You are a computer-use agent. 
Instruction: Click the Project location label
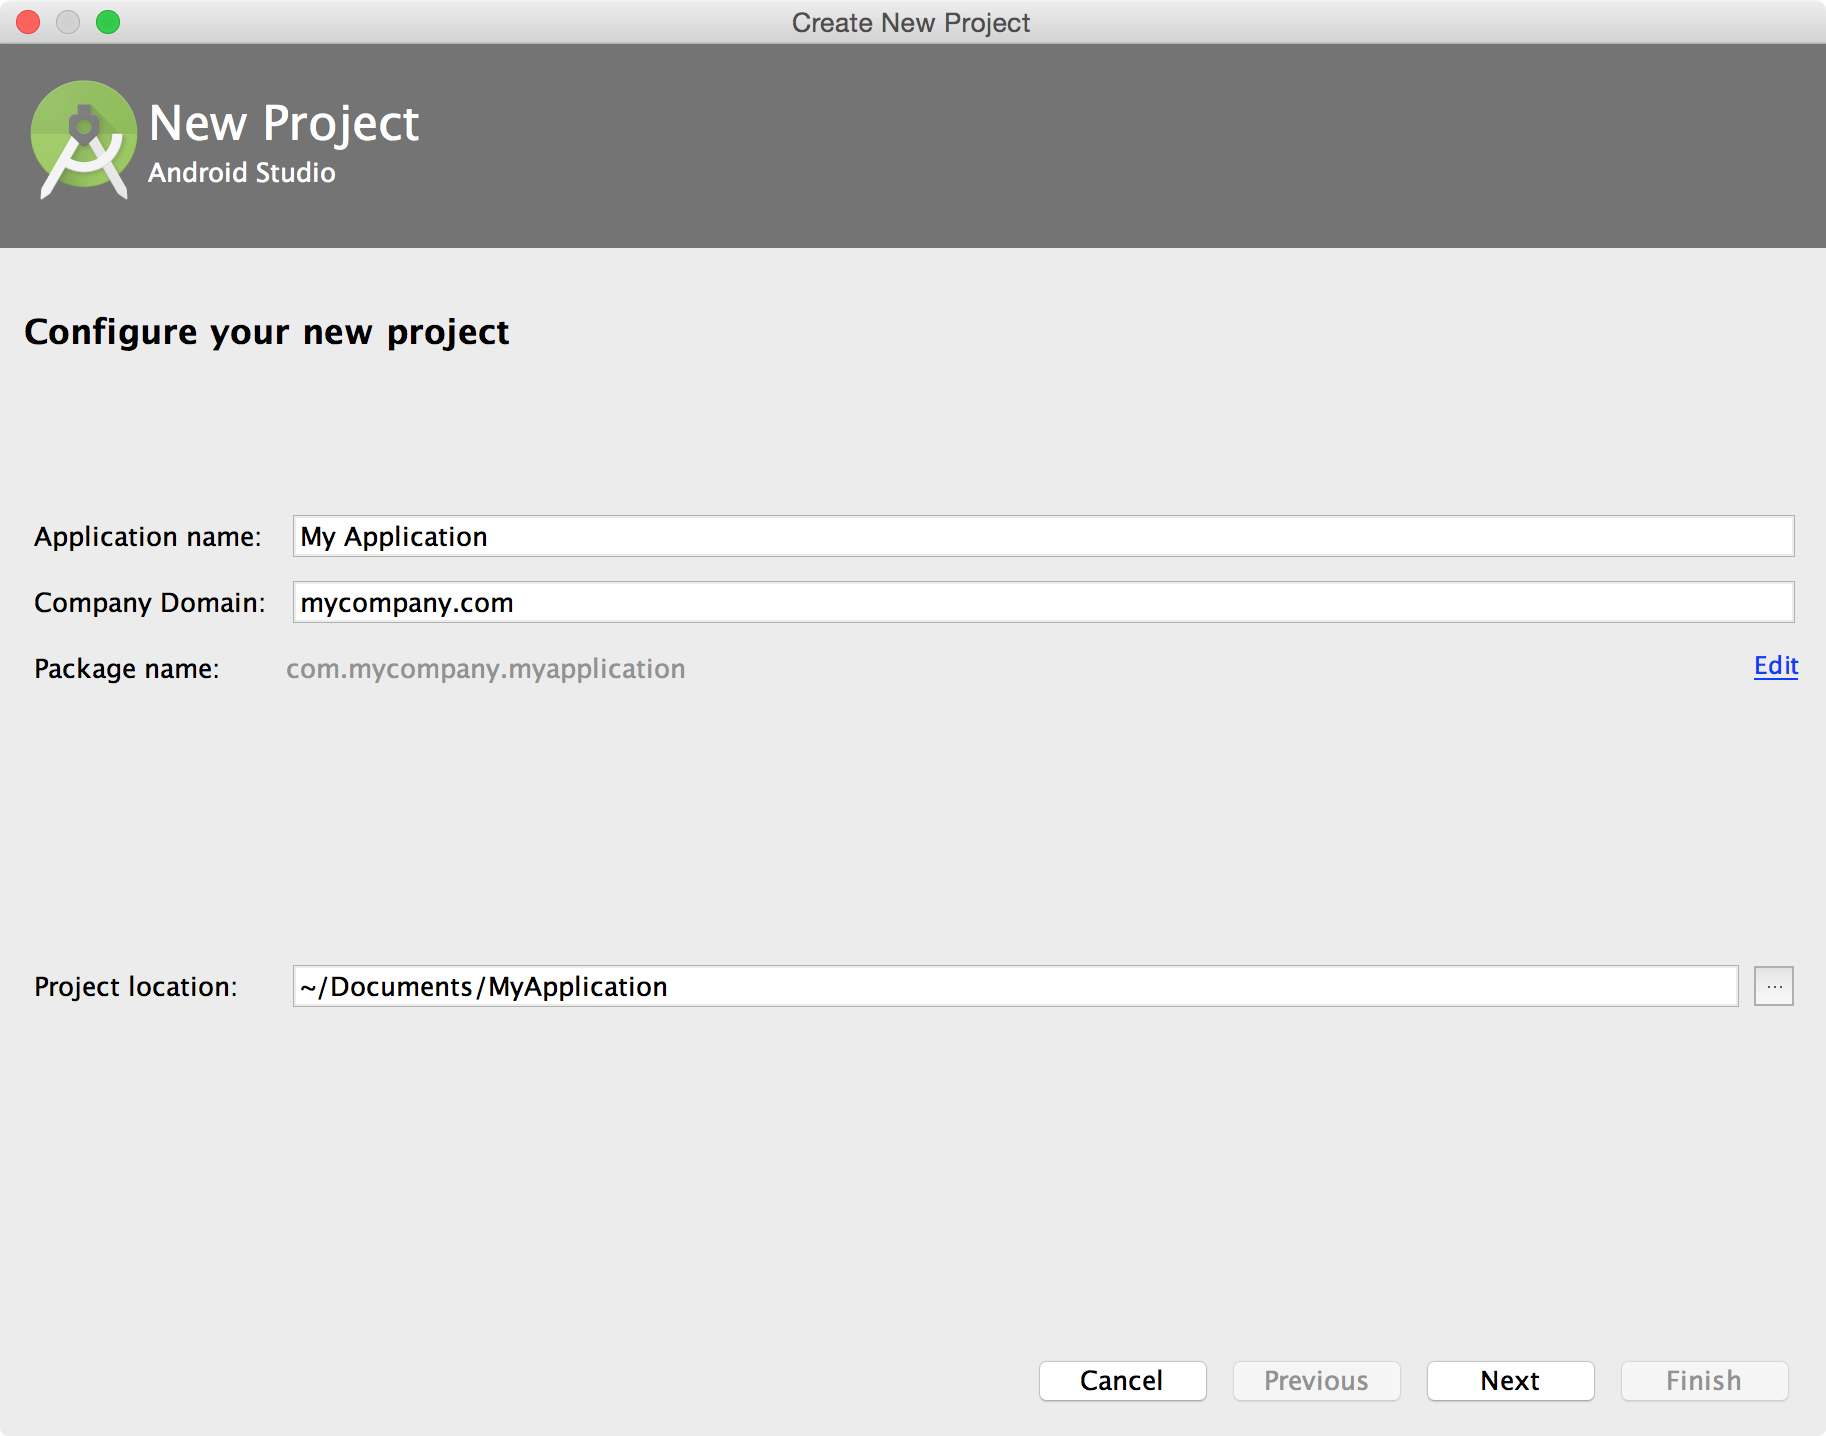tap(136, 987)
